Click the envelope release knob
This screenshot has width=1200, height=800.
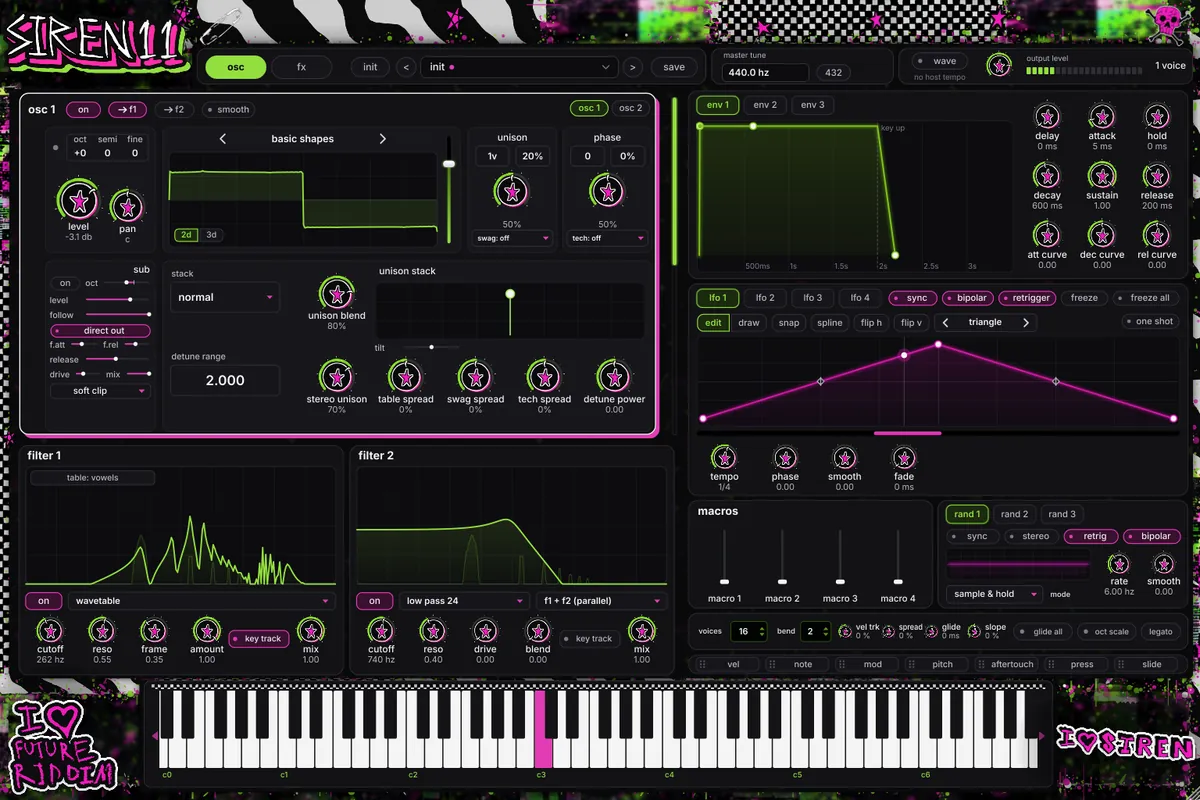pos(1157,176)
